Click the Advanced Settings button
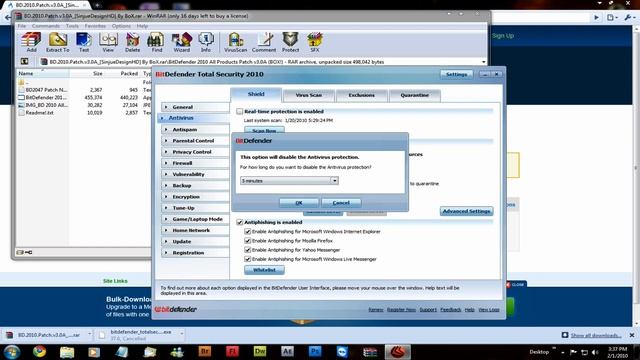Screen dimensions: 640x360 (x=467, y=211)
